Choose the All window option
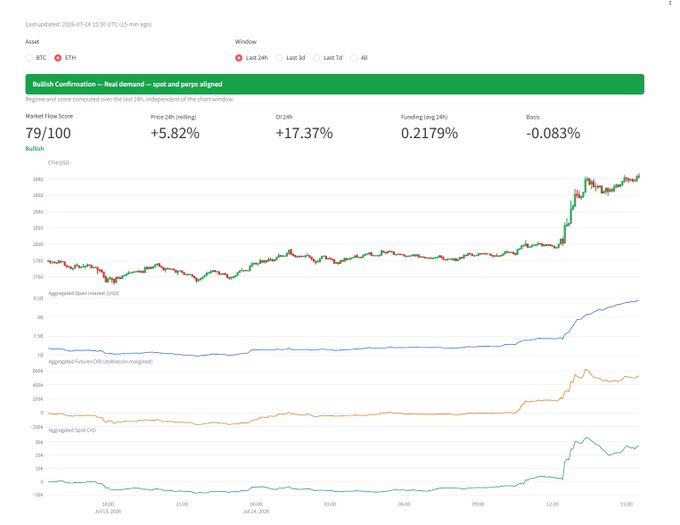 point(354,58)
